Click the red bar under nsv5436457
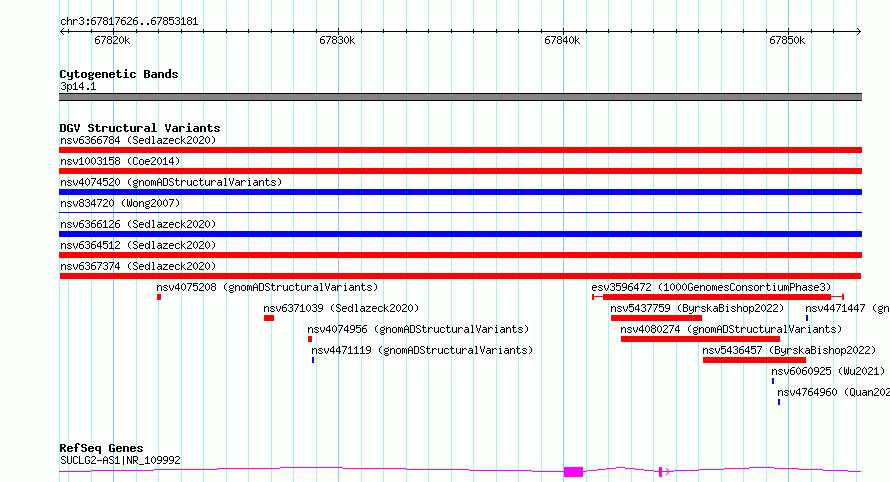Screen dimensions: 890x482 (x=754, y=360)
